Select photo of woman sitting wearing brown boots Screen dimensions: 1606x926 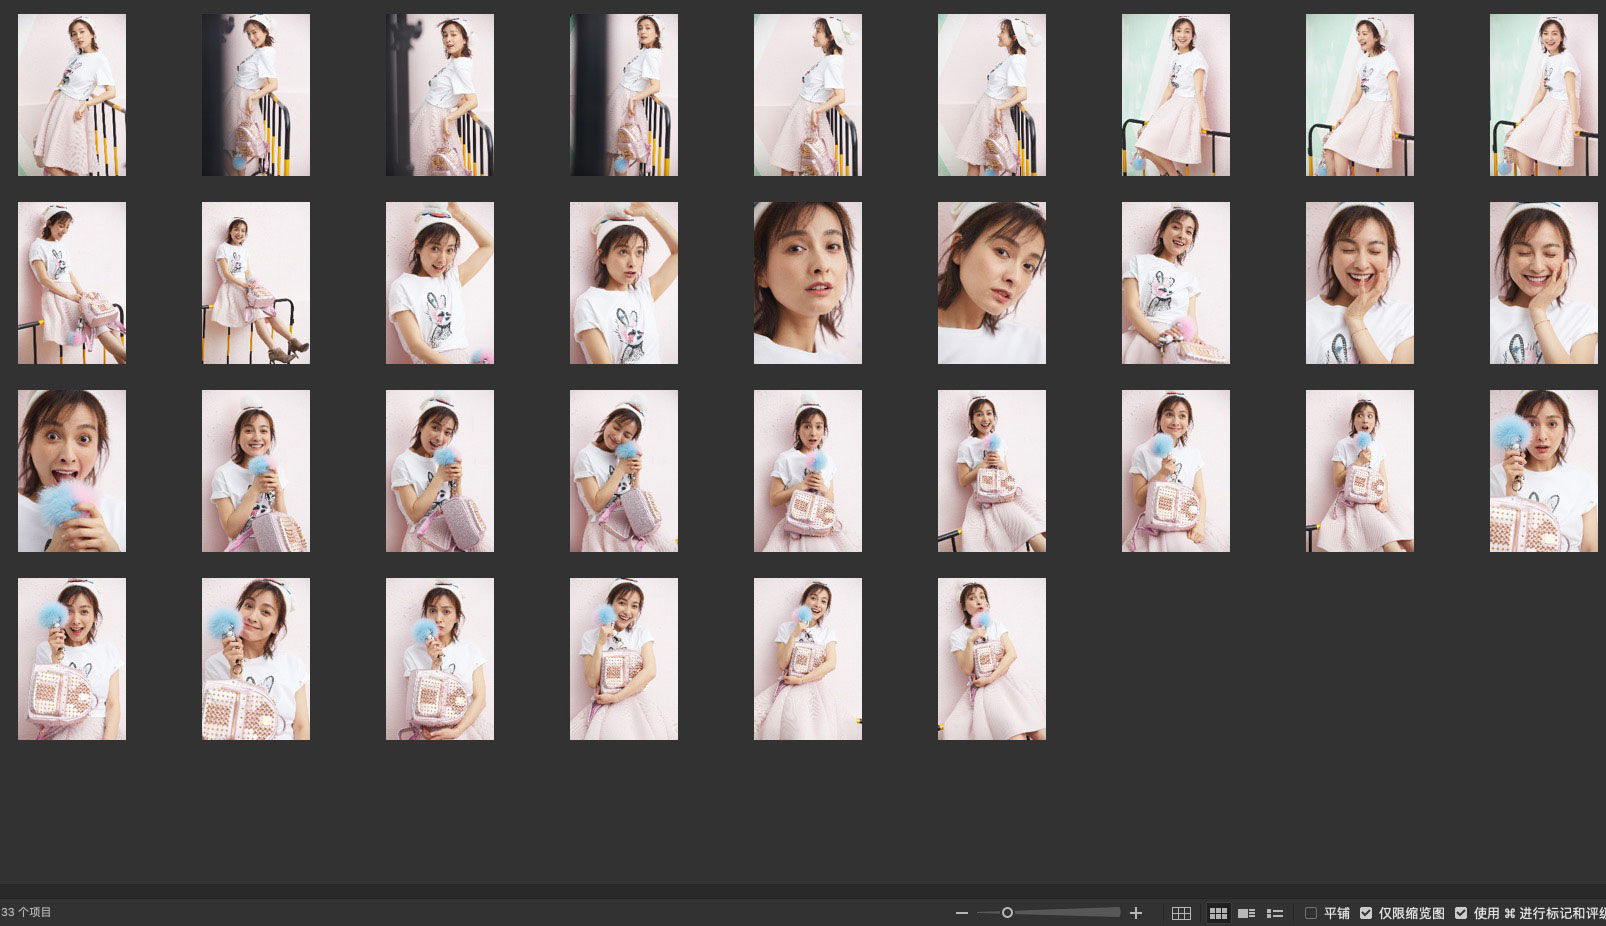pyautogui.click(x=255, y=283)
